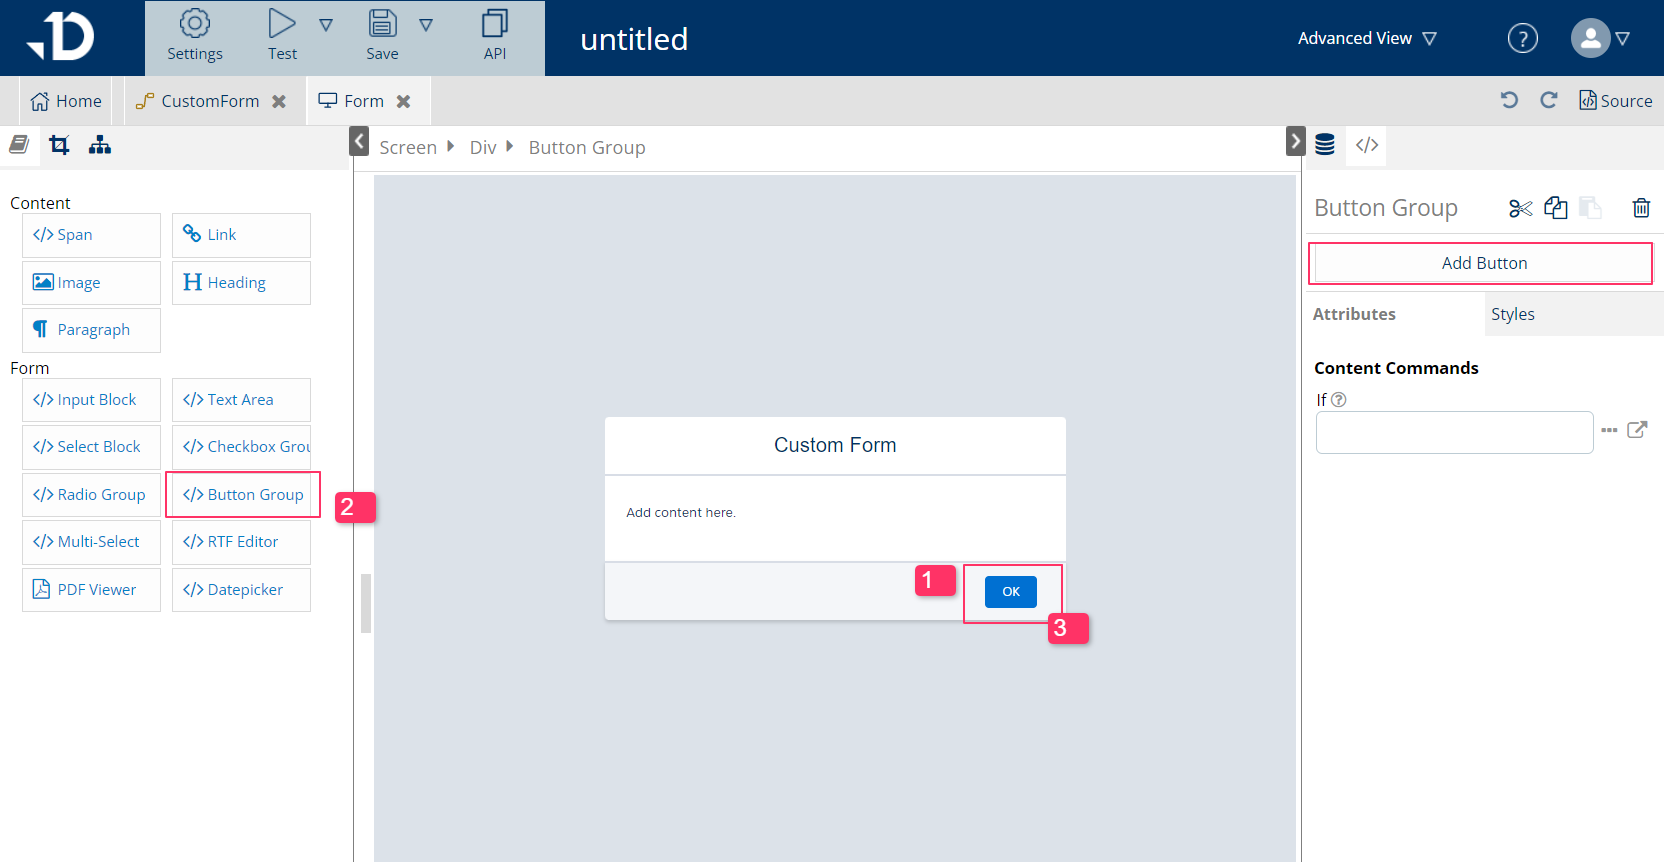Open the data layers panel icon
The image size is (1664, 862).
1324,144
